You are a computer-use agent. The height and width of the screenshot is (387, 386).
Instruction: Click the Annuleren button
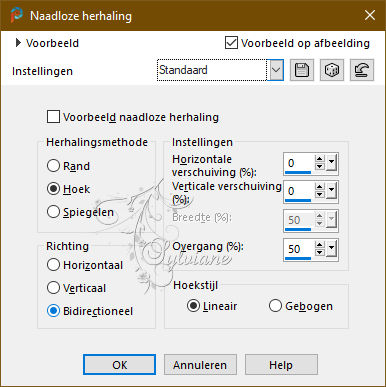click(x=200, y=365)
